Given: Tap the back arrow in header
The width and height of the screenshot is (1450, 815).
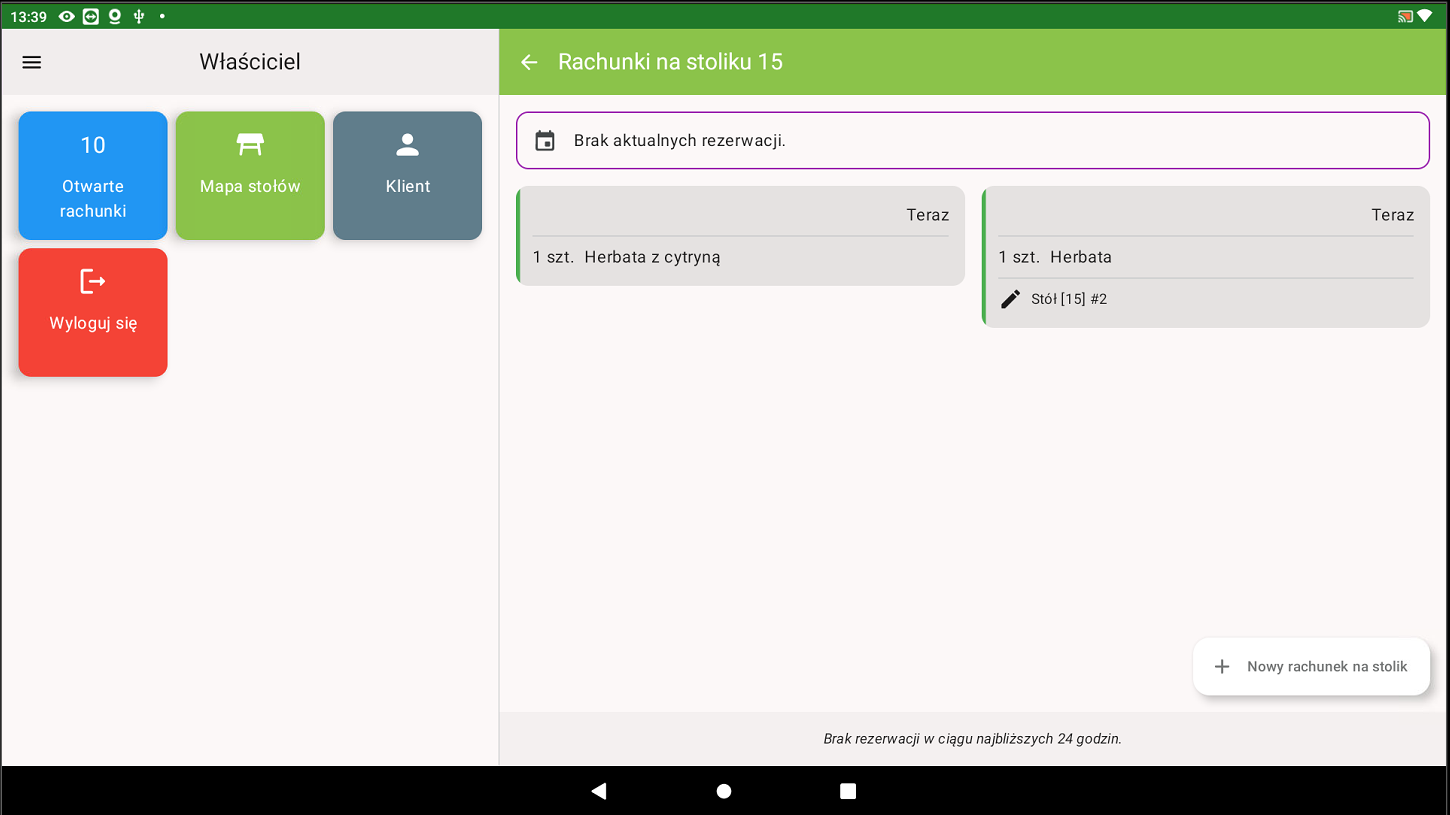Looking at the screenshot, I should click(x=529, y=62).
